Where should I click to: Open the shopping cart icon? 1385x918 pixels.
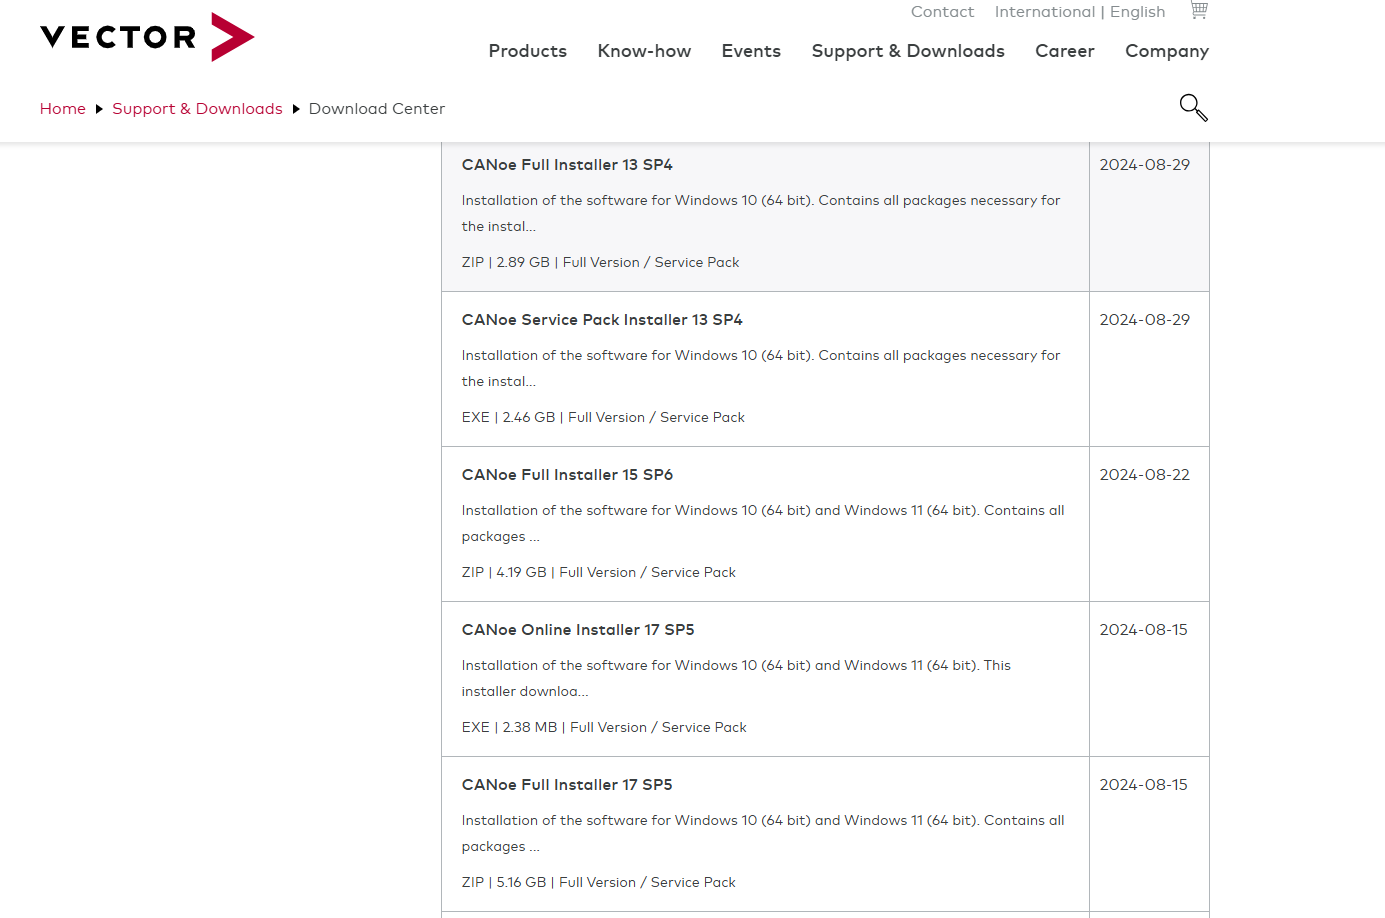(x=1198, y=11)
